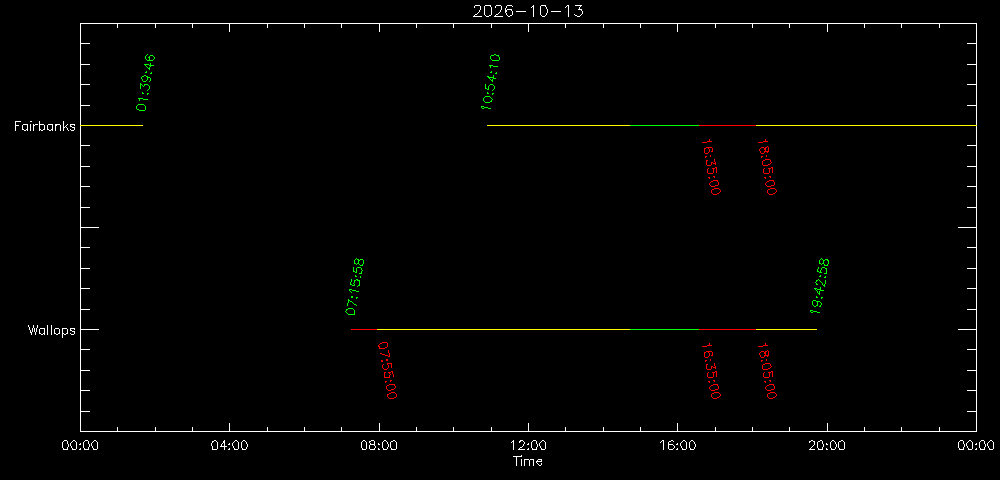Image resolution: width=1000 pixels, height=480 pixels.
Task: Select the Wallops axis label
Action: click(52, 330)
